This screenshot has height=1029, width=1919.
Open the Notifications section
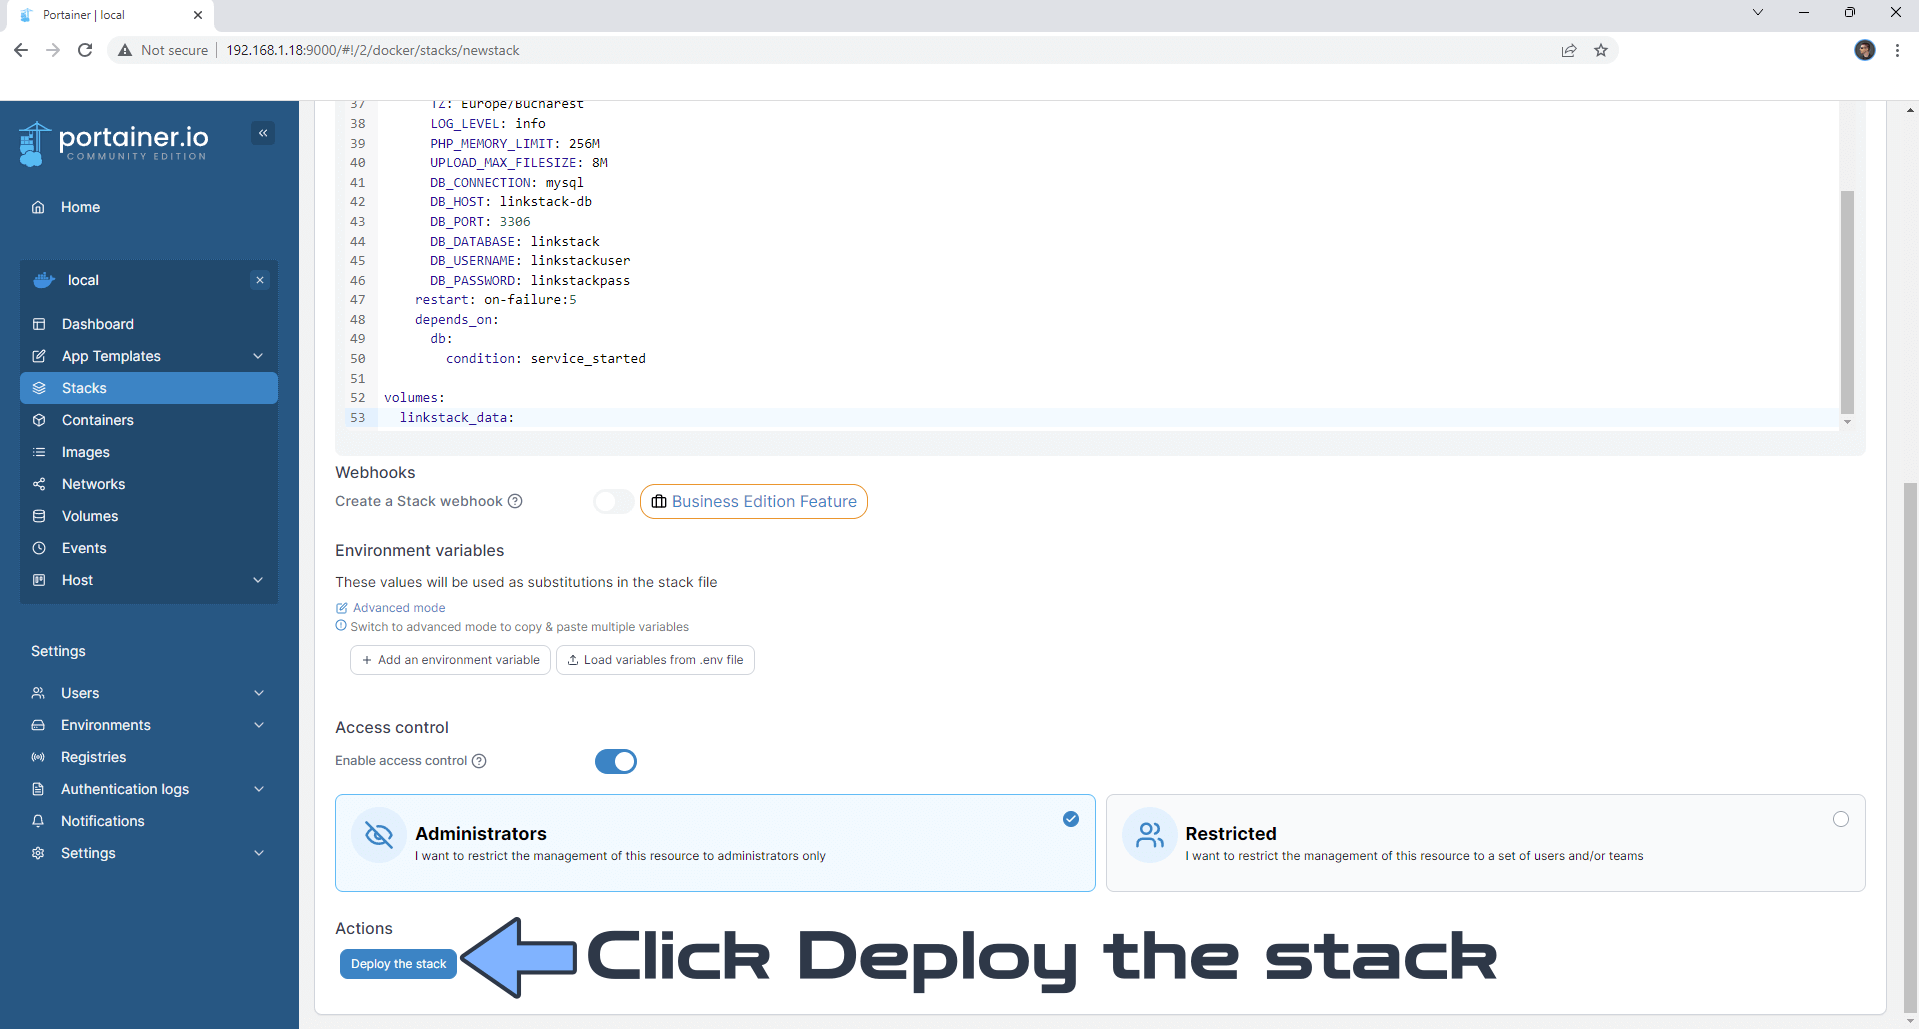click(102, 821)
